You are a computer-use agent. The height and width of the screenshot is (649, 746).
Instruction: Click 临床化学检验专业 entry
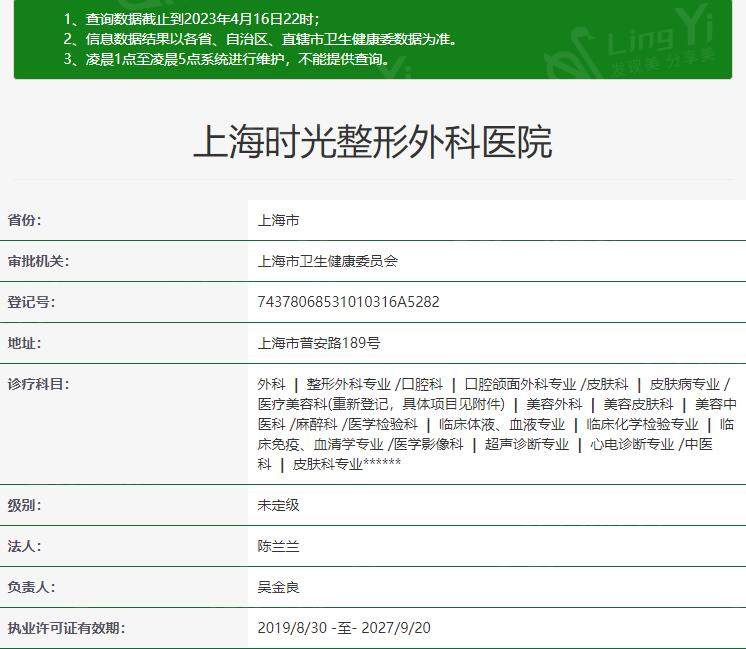click(642, 424)
